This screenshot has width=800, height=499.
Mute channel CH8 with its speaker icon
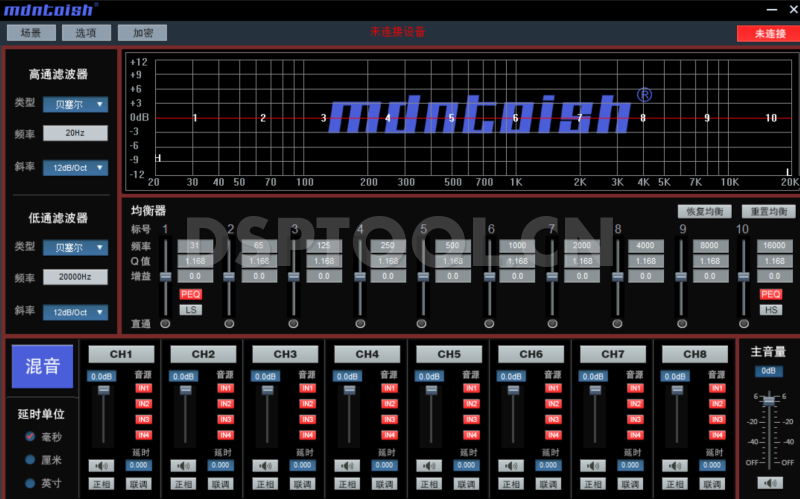675,465
